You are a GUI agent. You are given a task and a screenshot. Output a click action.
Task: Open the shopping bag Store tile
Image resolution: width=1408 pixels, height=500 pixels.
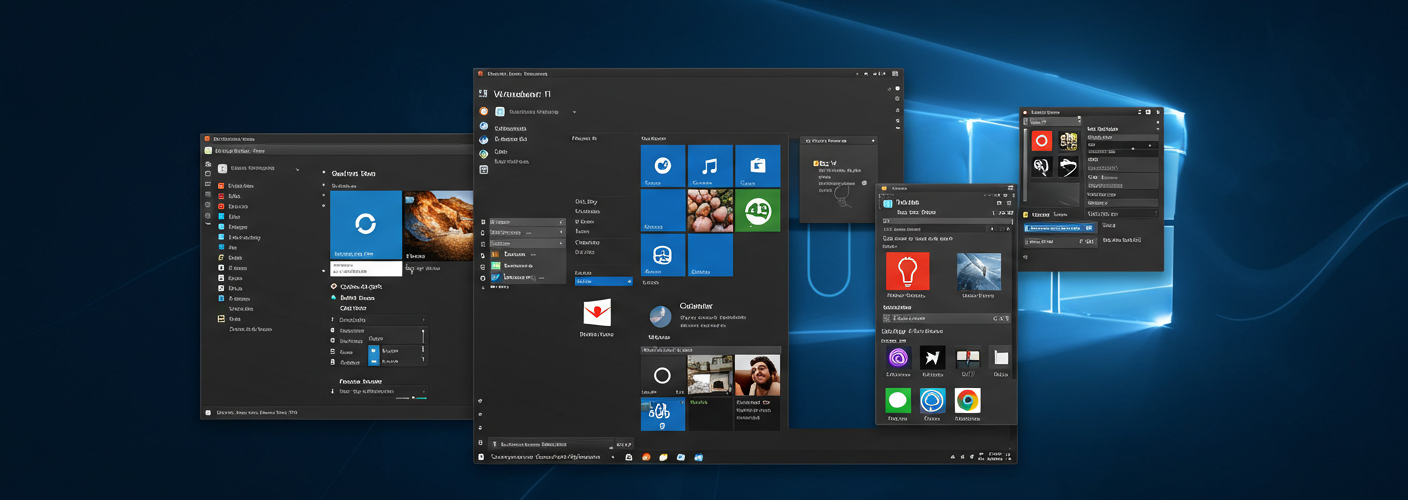[757, 166]
